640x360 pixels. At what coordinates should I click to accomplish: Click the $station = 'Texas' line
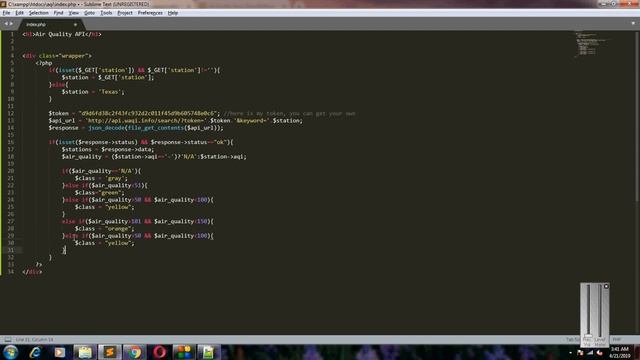[x=93, y=92]
